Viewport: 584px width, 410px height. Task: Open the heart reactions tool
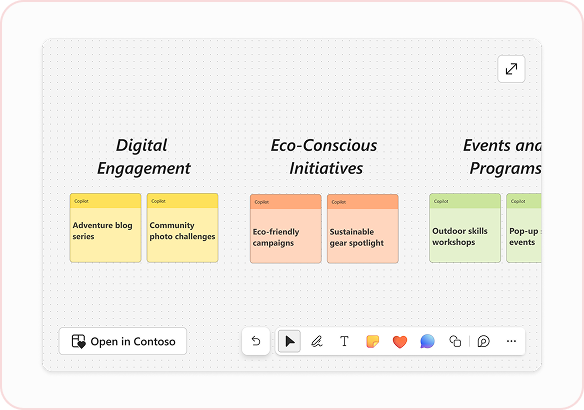[400, 341]
